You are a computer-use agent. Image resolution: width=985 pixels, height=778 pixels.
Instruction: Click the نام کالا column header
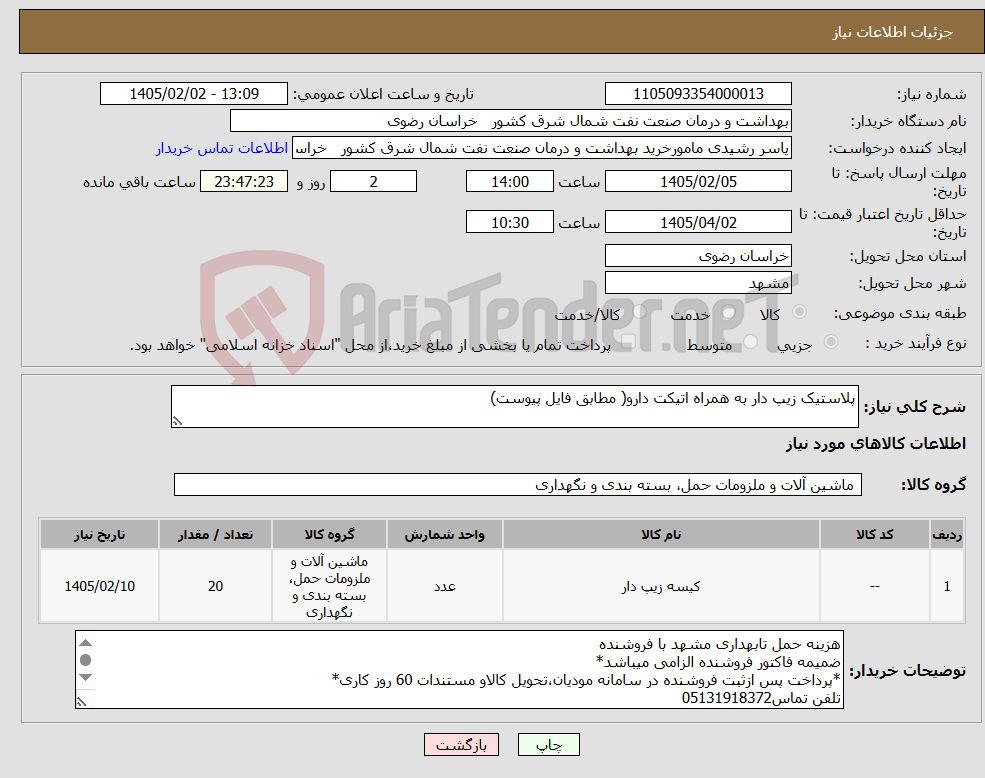click(661, 534)
